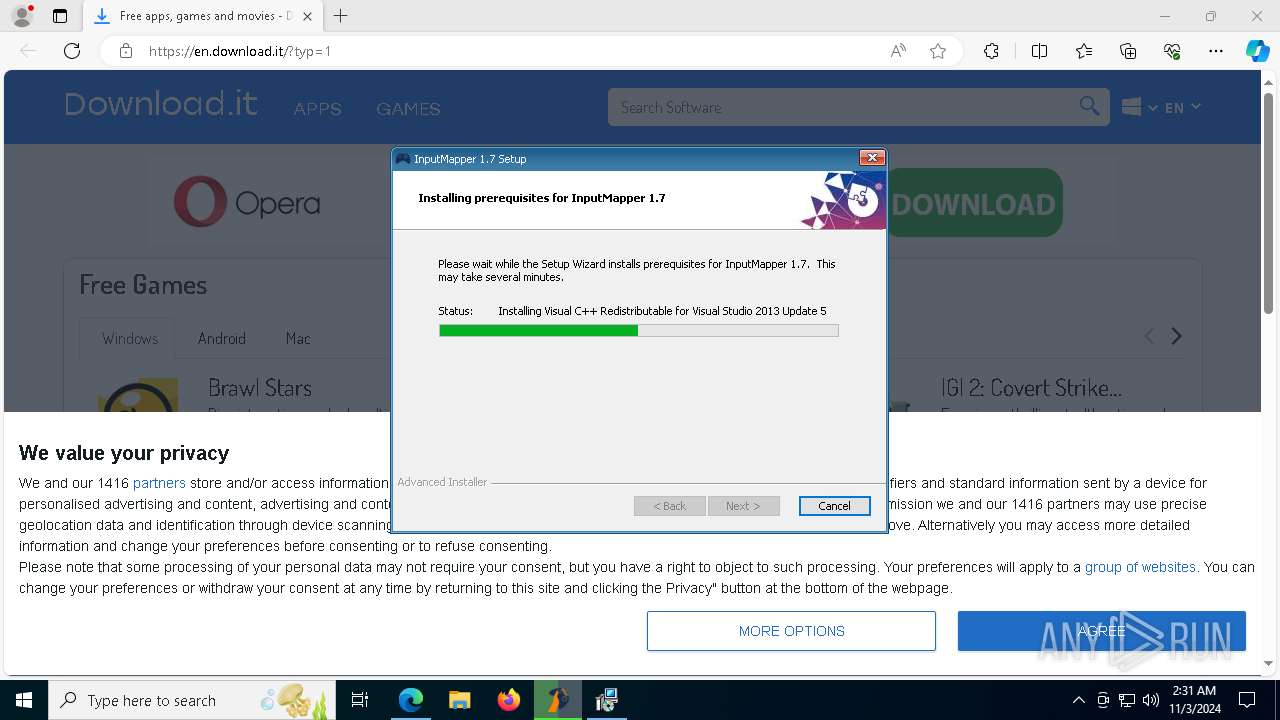
Task: Open the Windows Start menu
Action: click(24, 700)
